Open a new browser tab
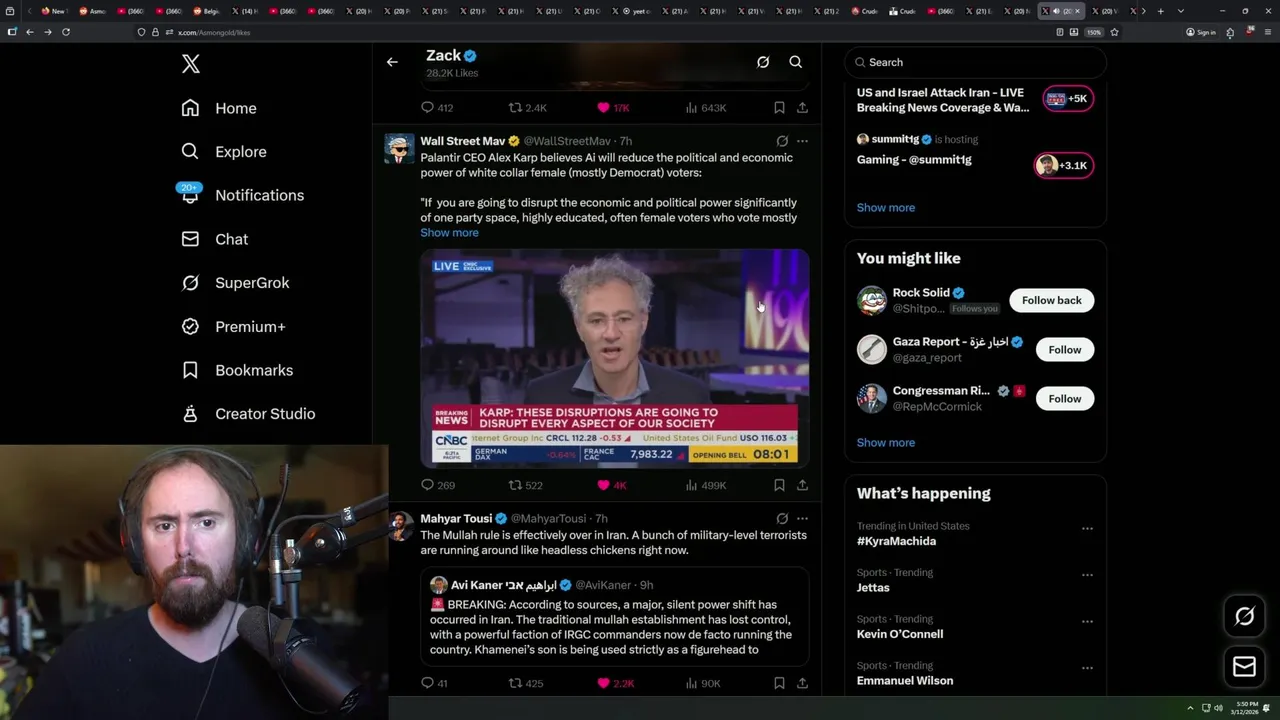This screenshot has width=1280, height=720. pyautogui.click(x=1160, y=11)
